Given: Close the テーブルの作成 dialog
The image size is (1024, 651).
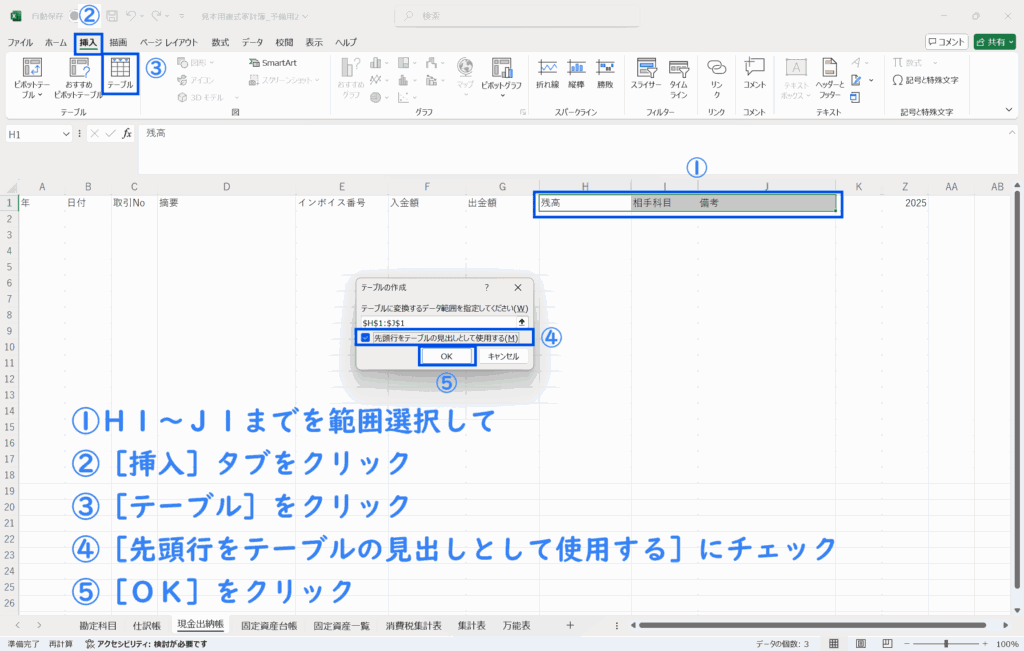Looking at the screenshot, I should [x=518, y=287].
